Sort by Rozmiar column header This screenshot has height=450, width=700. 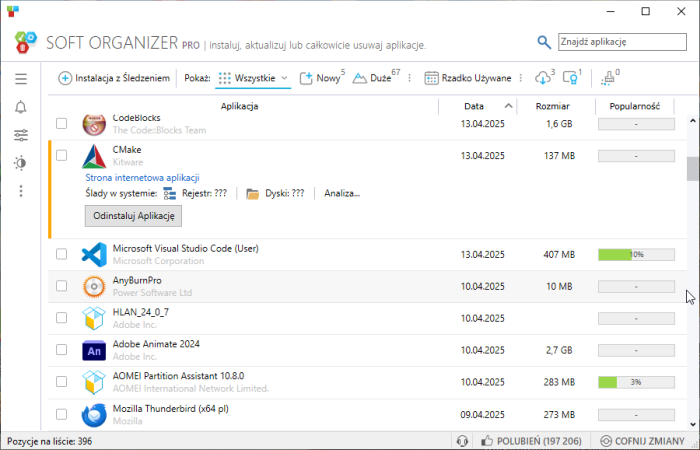pos(553,106)
